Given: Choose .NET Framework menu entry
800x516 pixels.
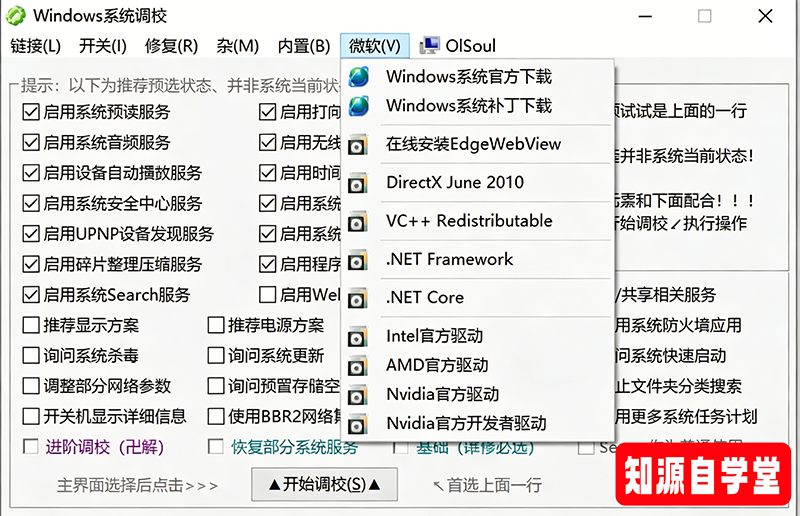Looking at the screenshot, I should (477, 259).
